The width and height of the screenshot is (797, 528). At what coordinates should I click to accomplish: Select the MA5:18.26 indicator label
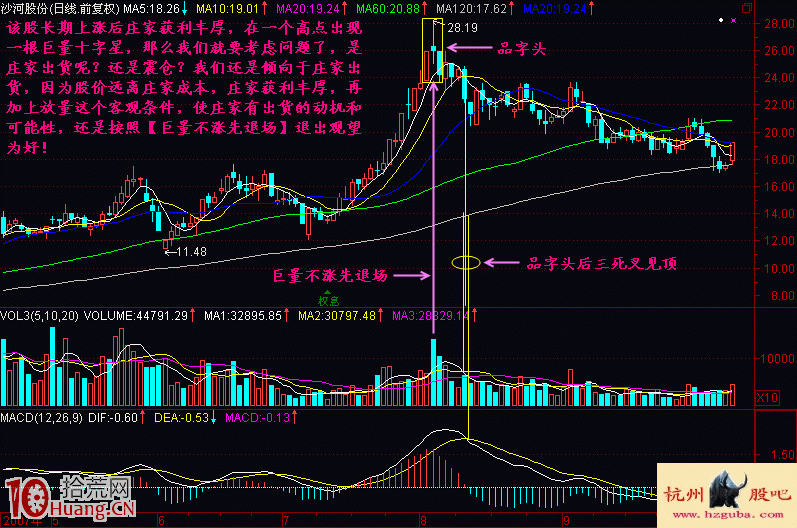coord(151,9)
